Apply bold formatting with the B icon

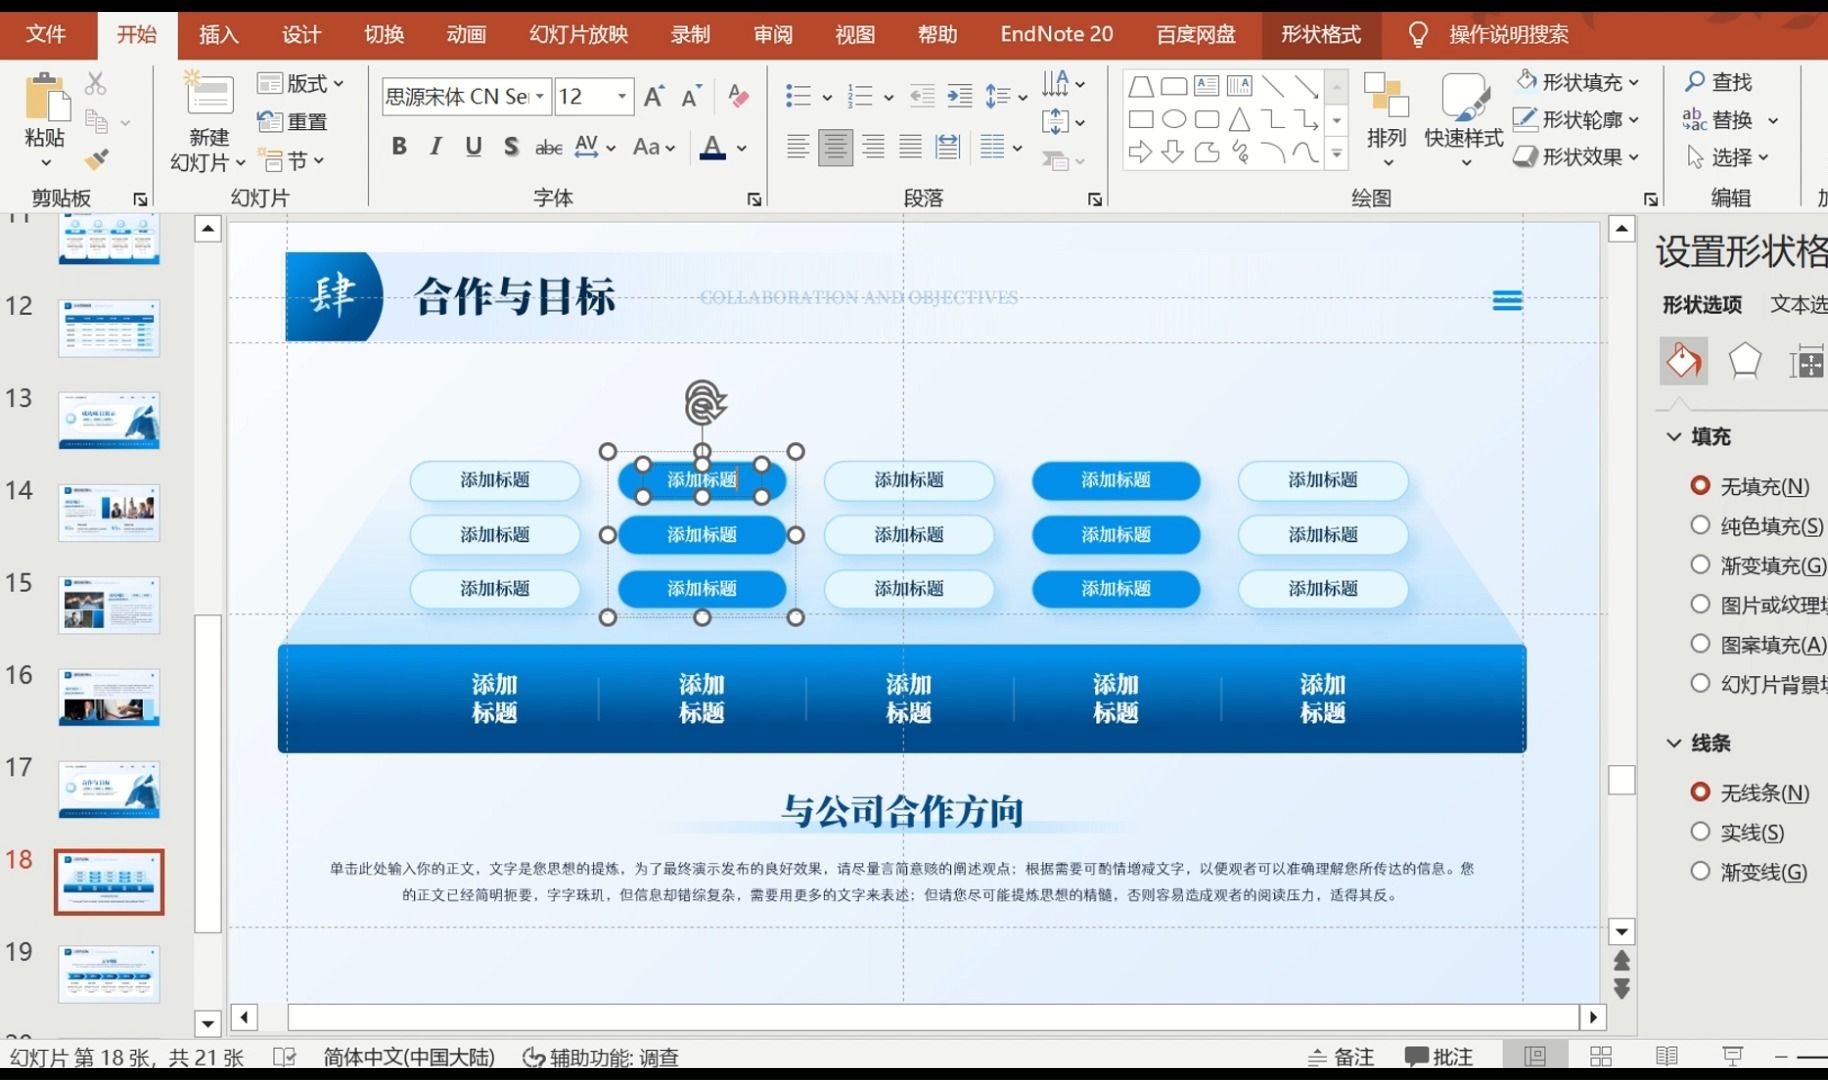(x=399, y=147)
